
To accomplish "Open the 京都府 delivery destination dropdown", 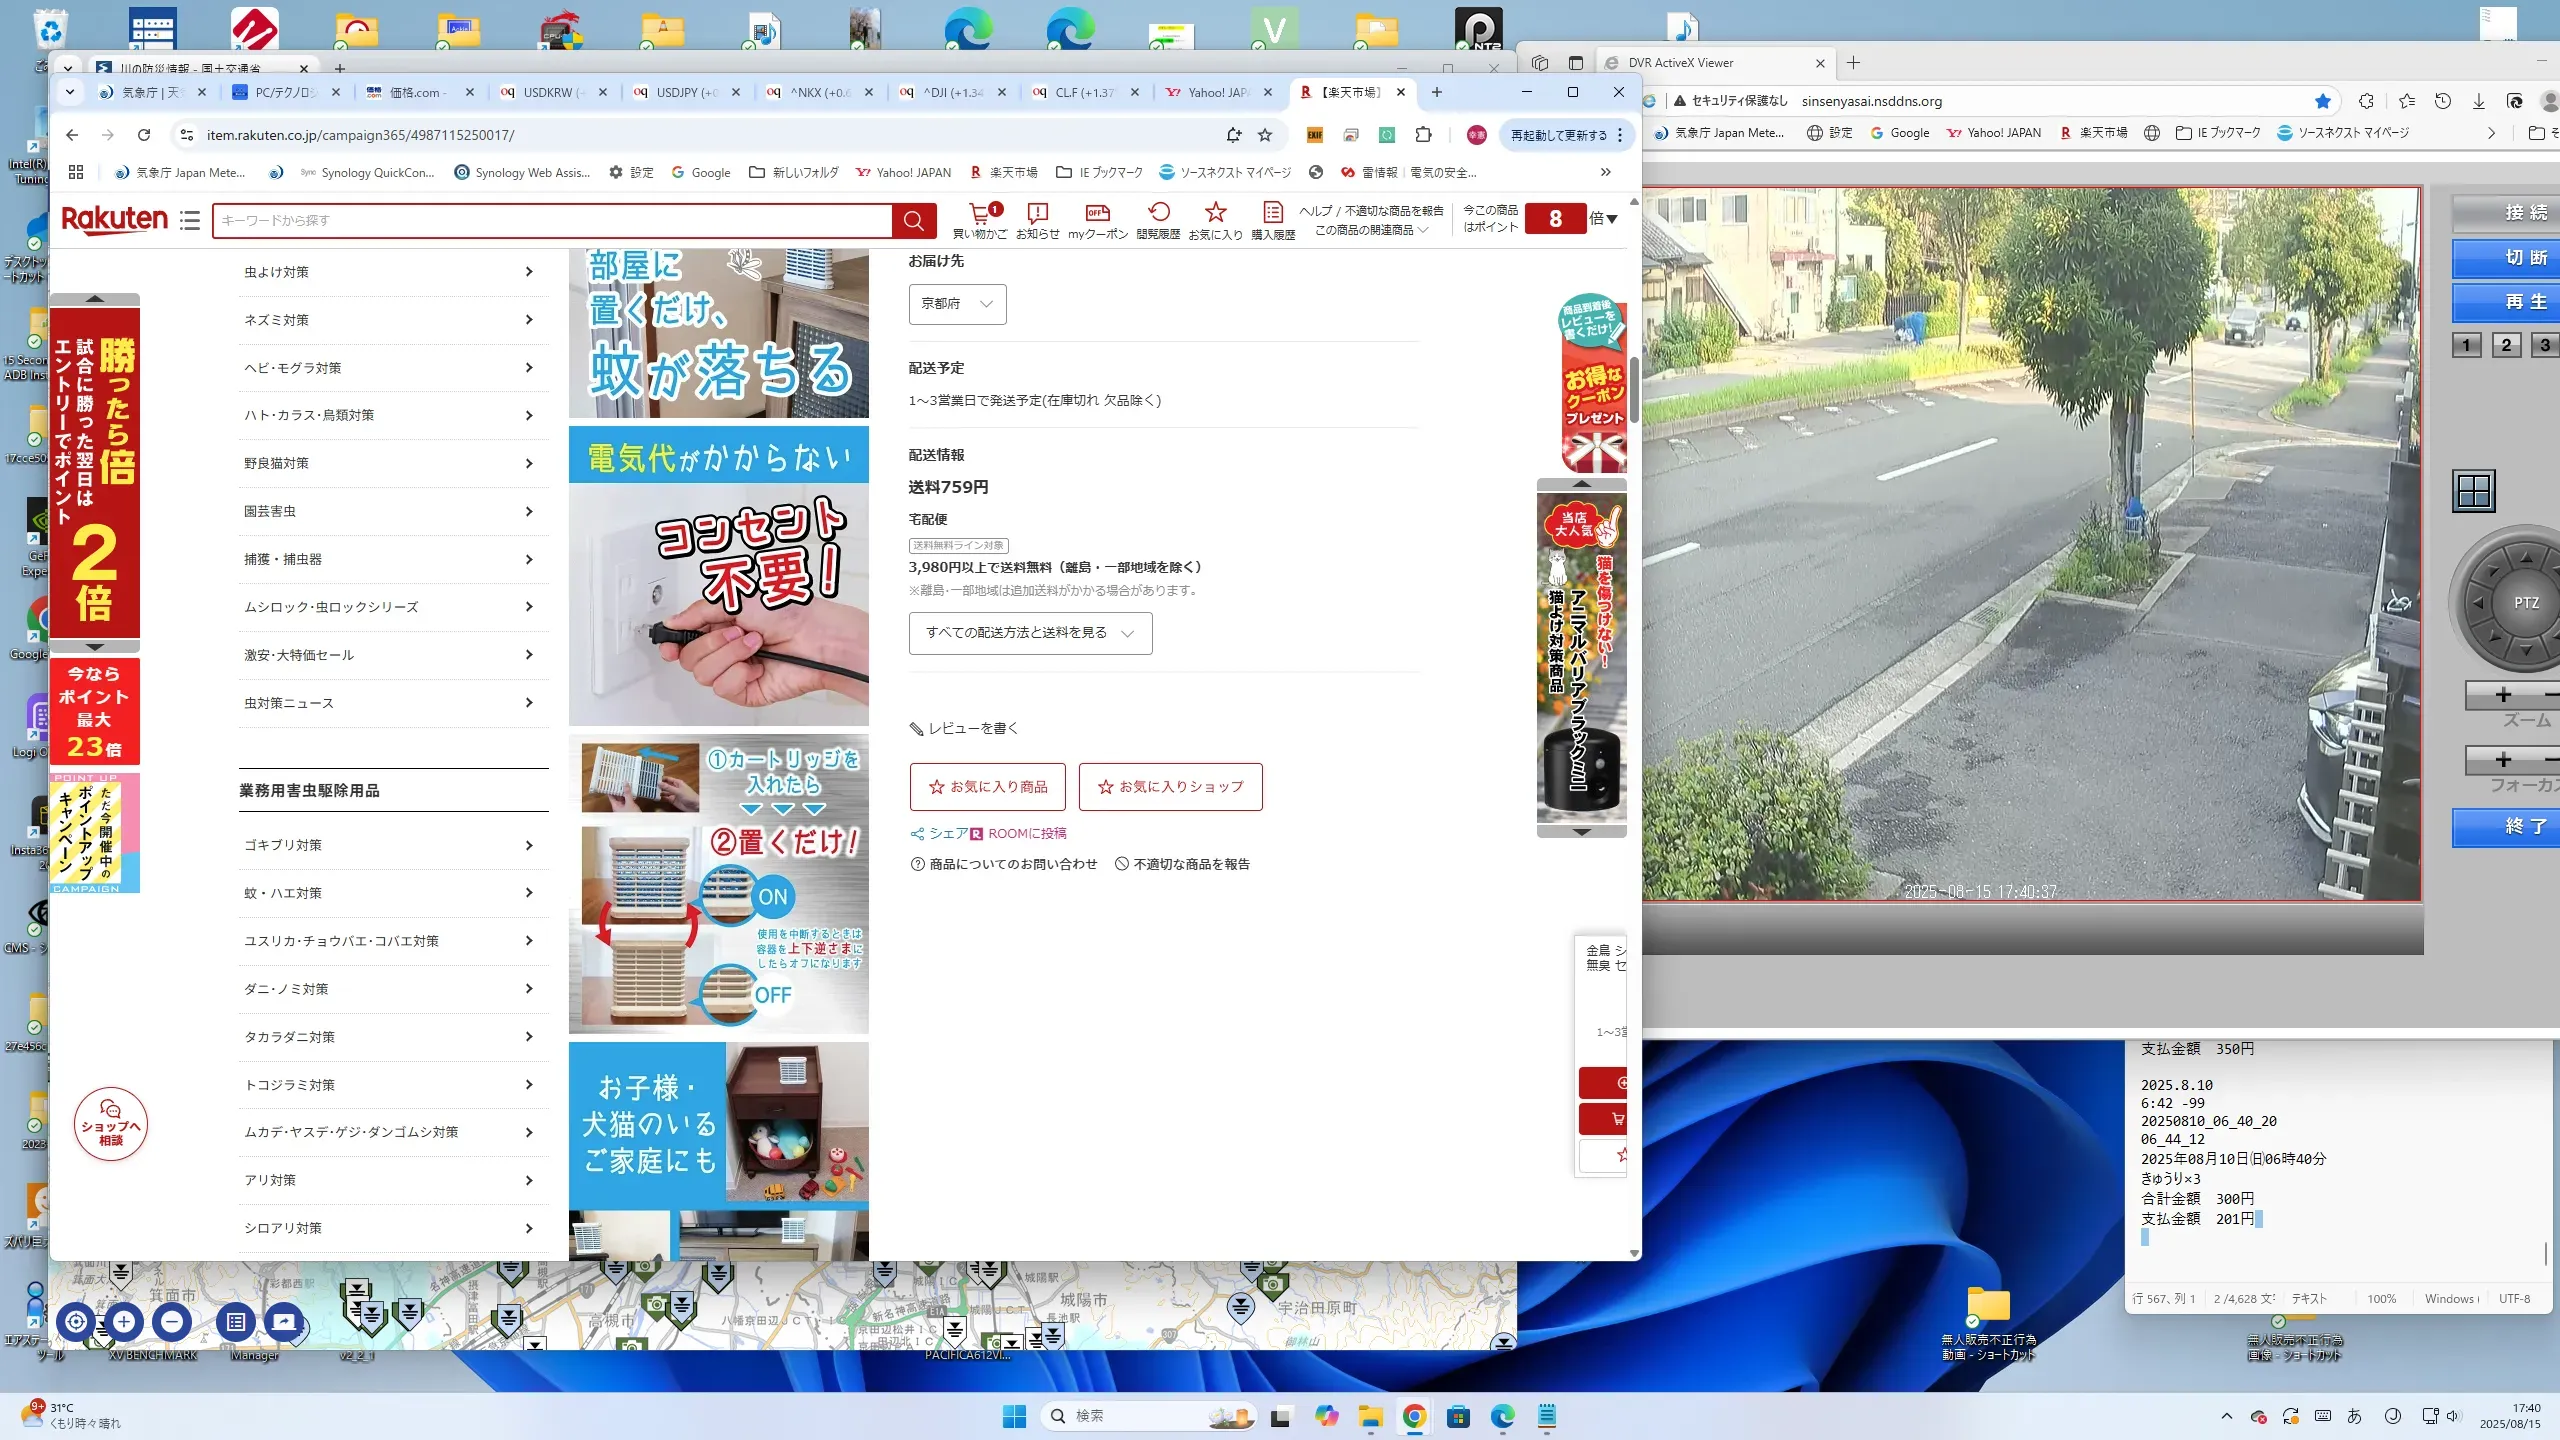I will (957, 304).
